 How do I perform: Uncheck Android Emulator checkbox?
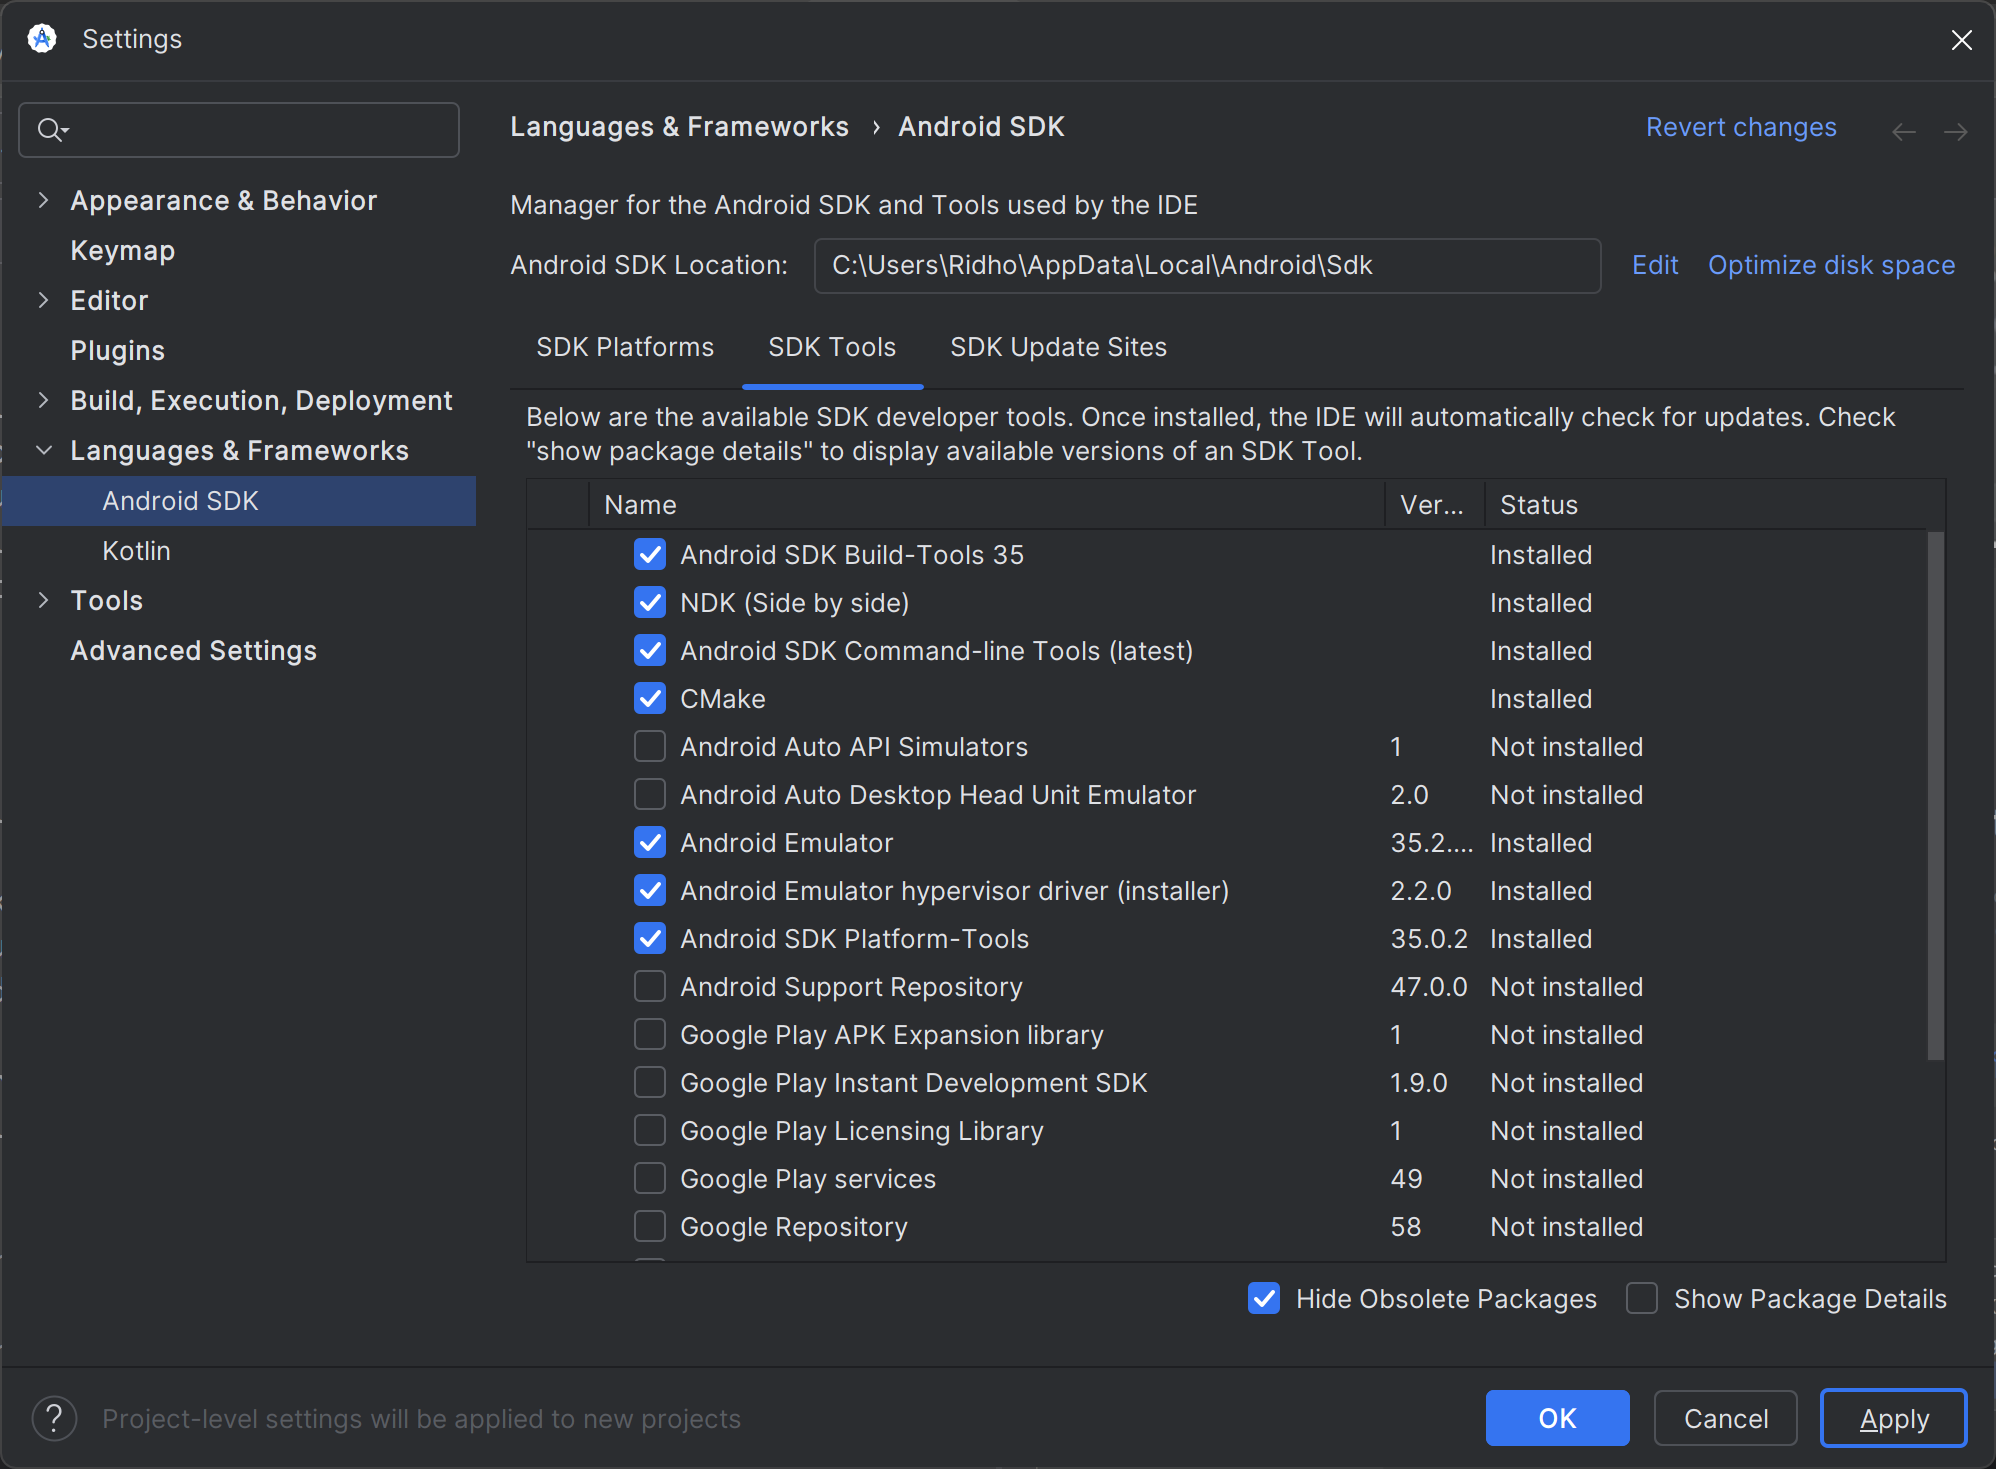coord(650,843)
